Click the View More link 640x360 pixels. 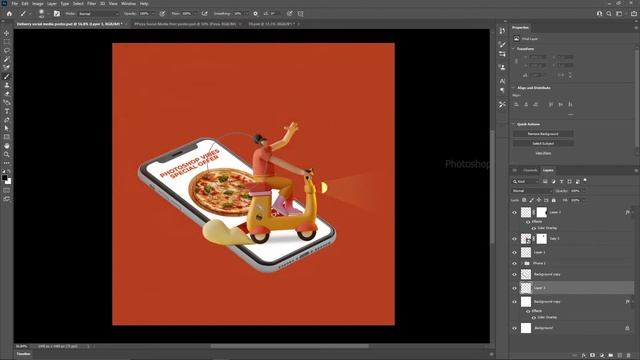pyautogui.click(x=543, y=153)
